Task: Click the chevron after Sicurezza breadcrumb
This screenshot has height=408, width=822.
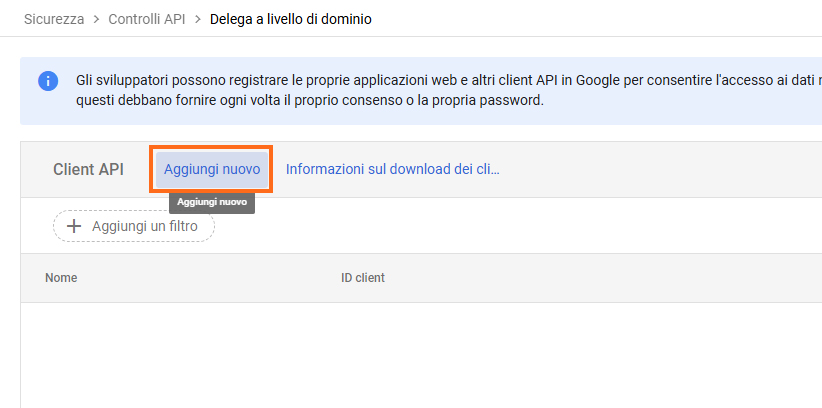Action: (97, 19)
